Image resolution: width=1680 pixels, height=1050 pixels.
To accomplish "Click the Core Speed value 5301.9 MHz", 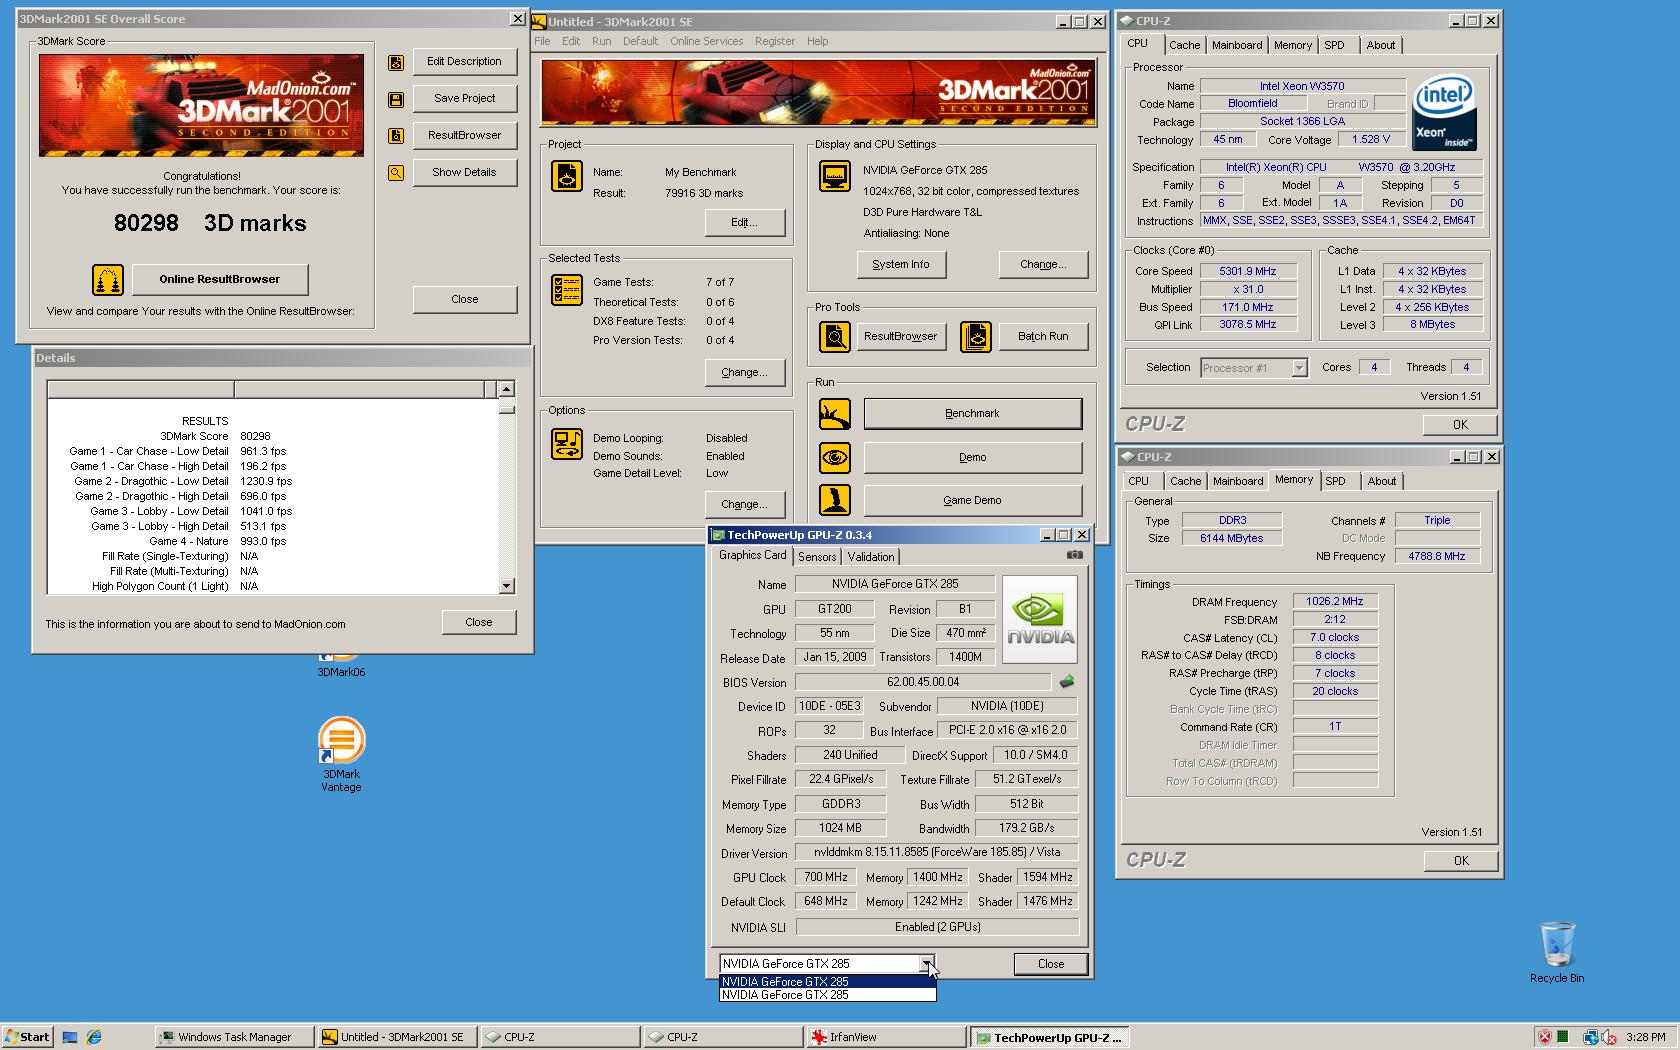I will 1247,271.
